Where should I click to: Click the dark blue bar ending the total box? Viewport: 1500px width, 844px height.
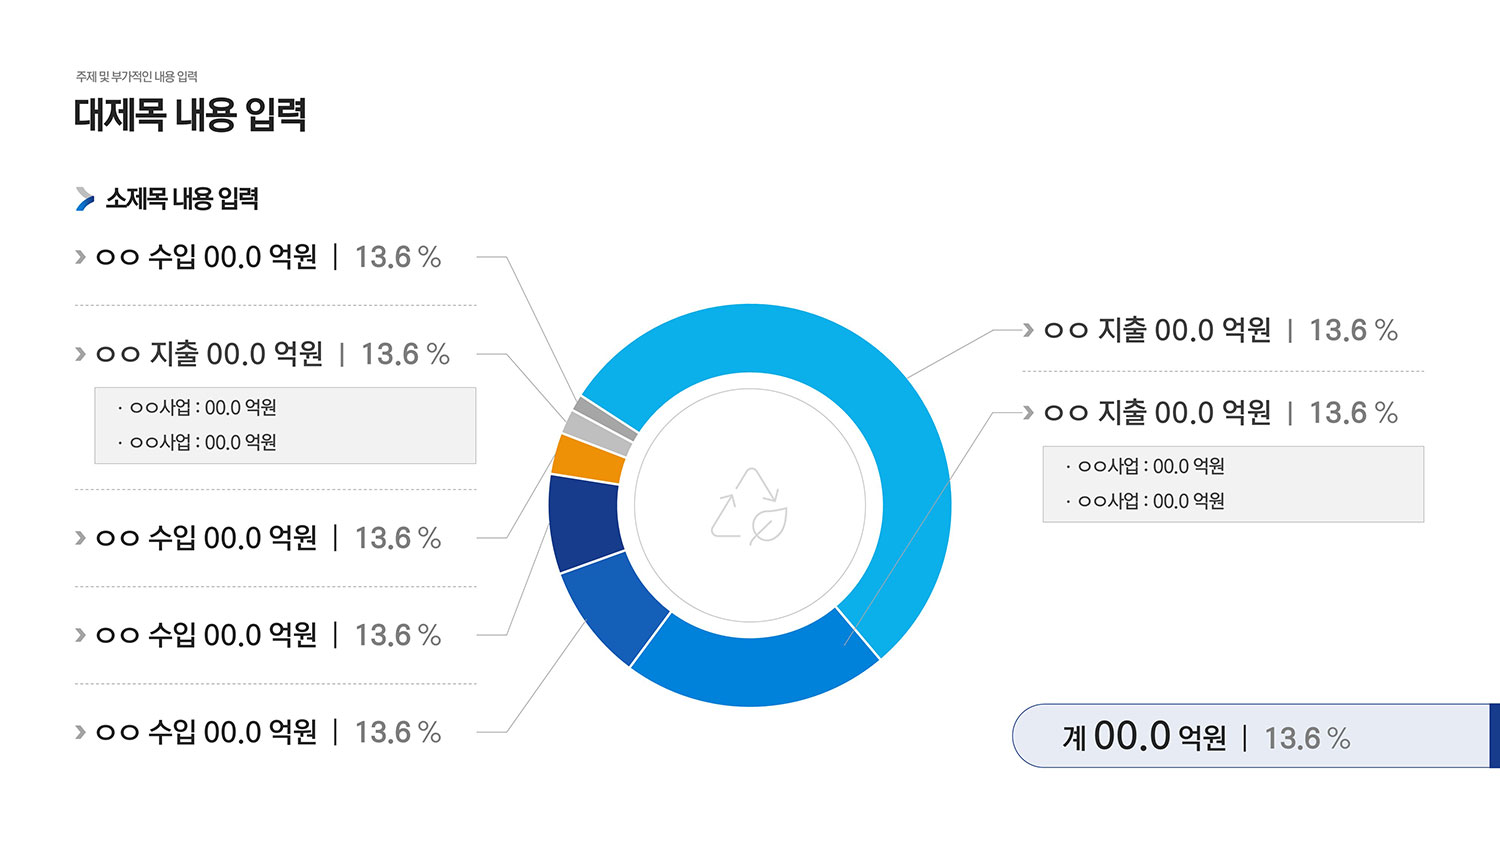(x=1495, y=736)
